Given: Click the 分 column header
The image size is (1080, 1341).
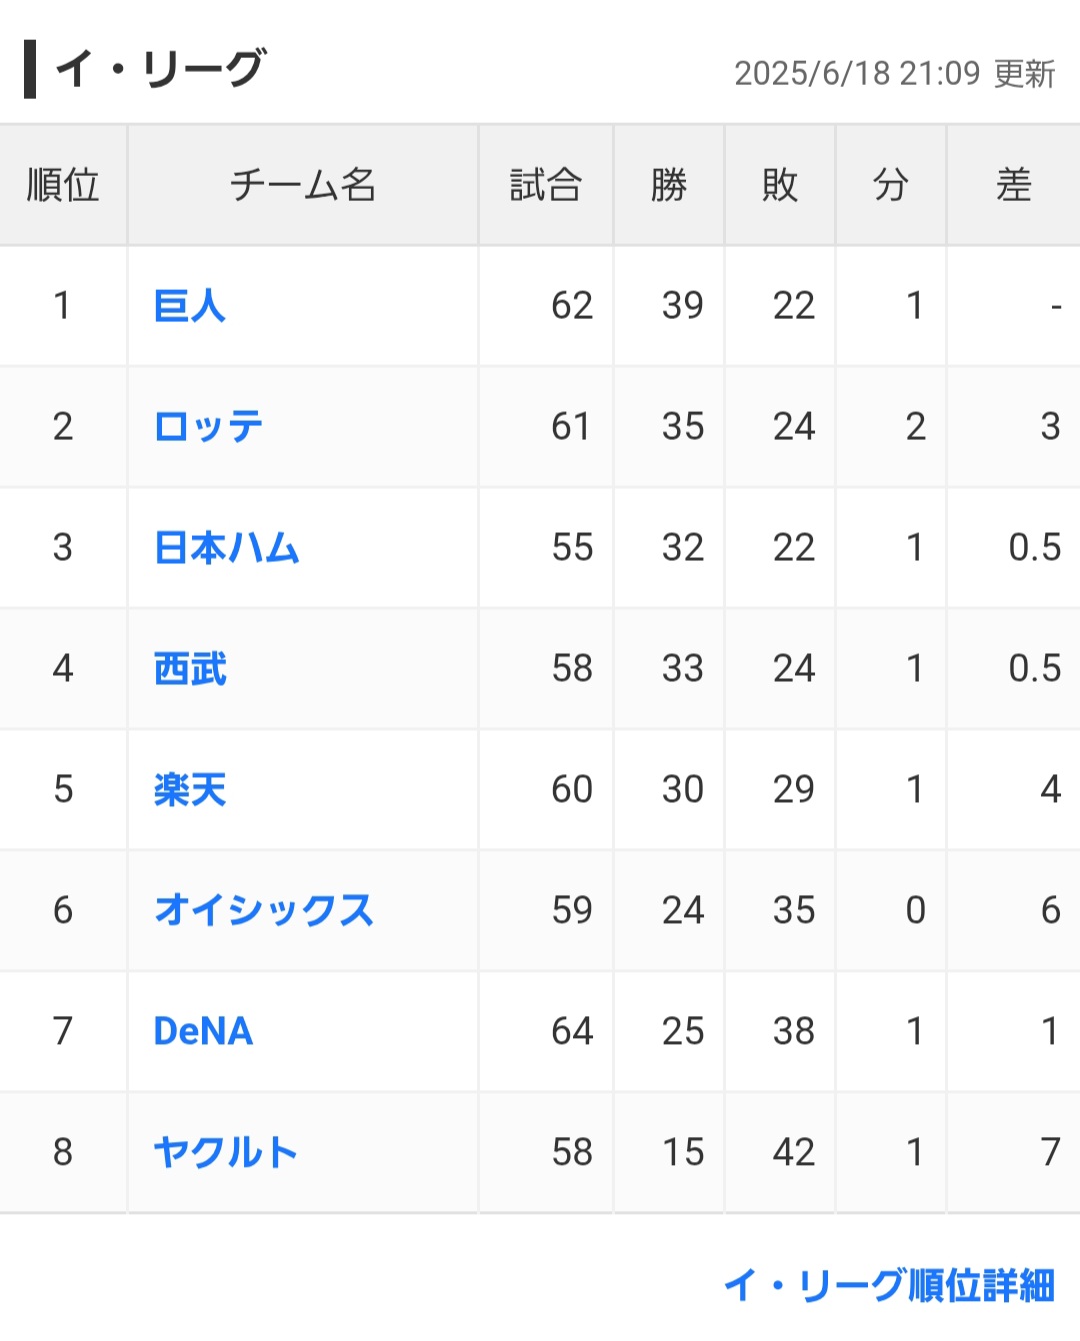Looking at the screenshot, I should [x=891, y=185].
